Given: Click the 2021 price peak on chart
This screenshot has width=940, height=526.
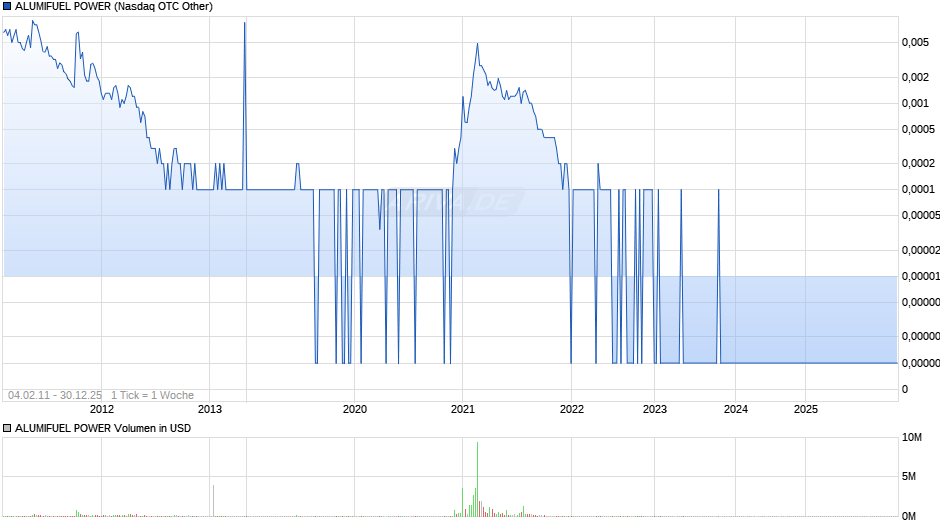Looking at the screenshot, I should [x=477, y=44].
